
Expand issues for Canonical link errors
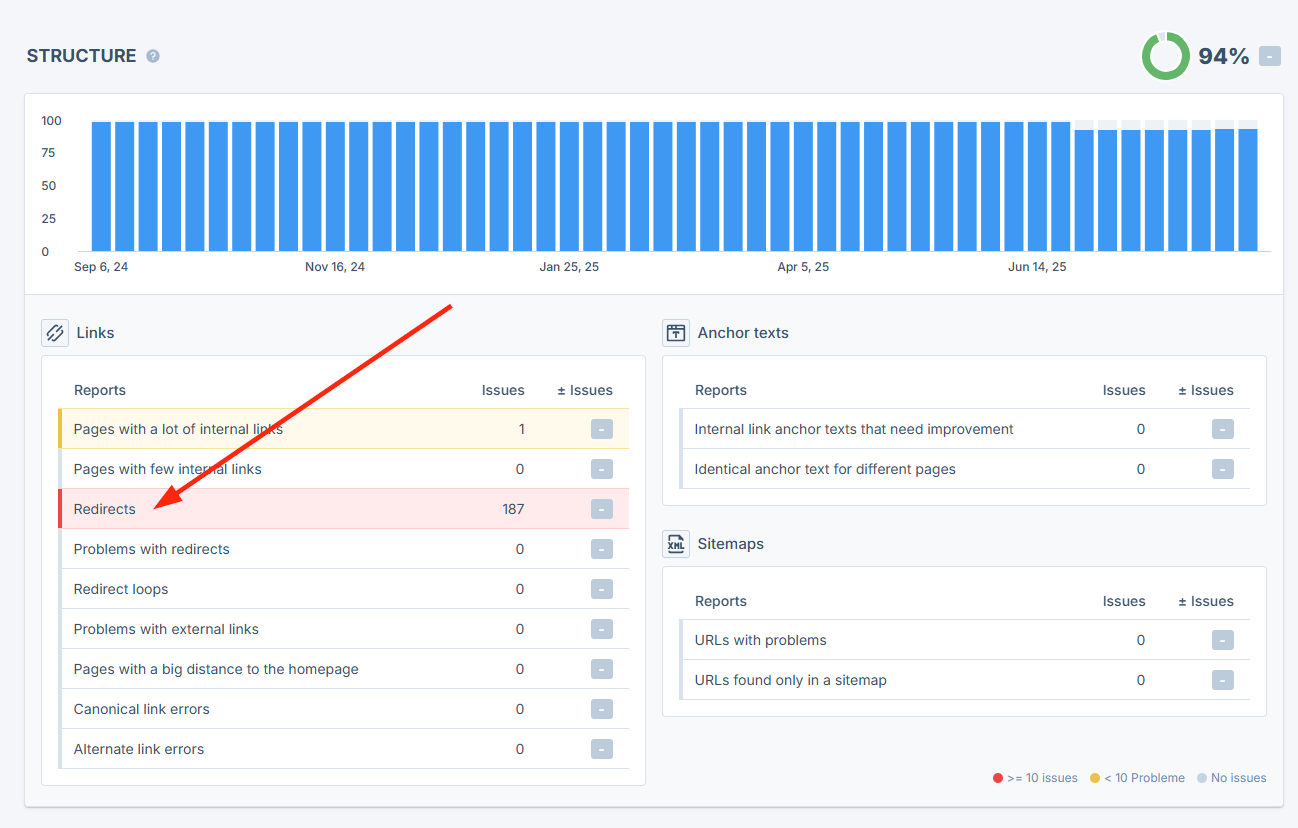pyautogui.click(x=601, y=709)
